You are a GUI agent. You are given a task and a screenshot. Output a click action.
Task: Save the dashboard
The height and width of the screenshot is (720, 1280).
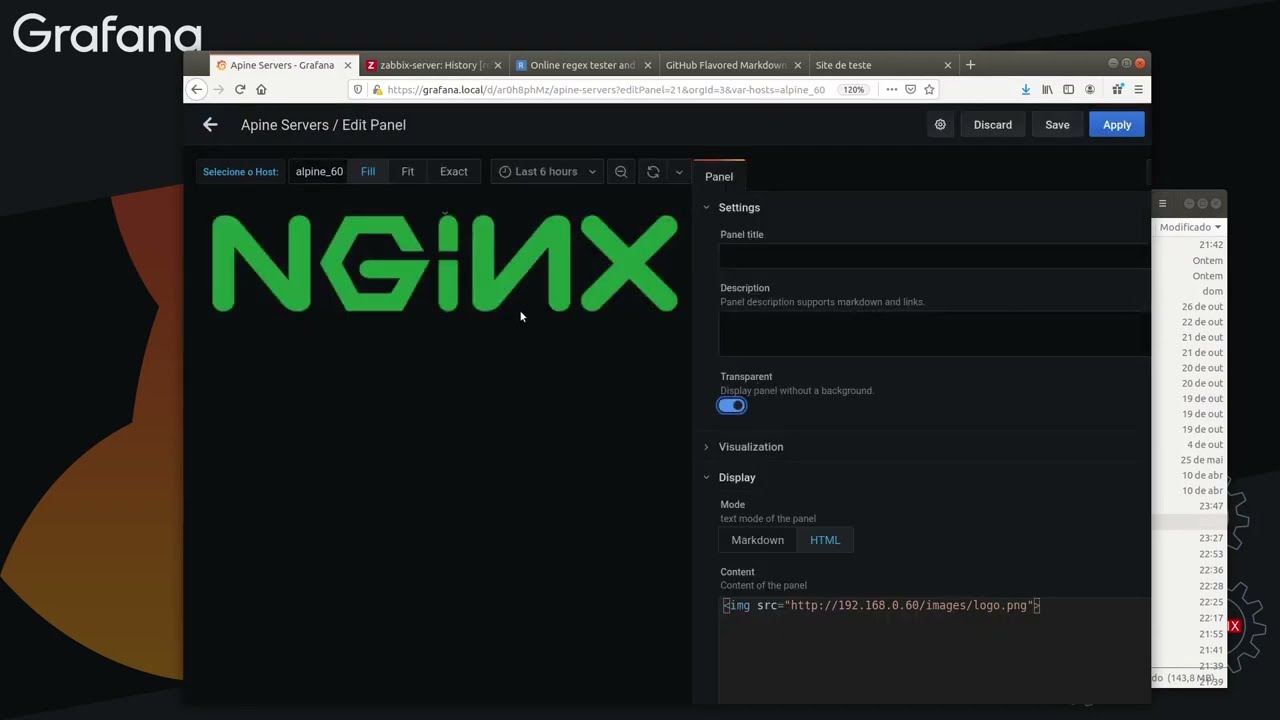1057,125
